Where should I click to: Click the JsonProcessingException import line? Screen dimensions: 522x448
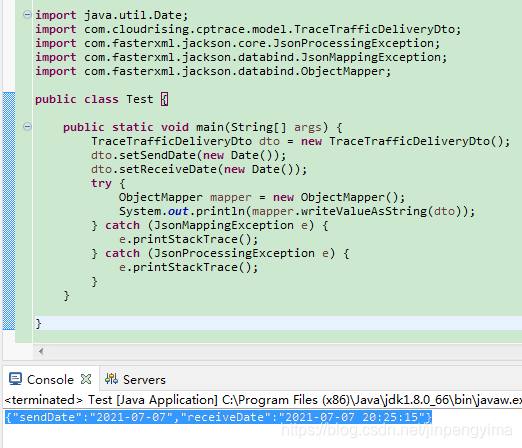pyautogui.click(x=238, y=43)
